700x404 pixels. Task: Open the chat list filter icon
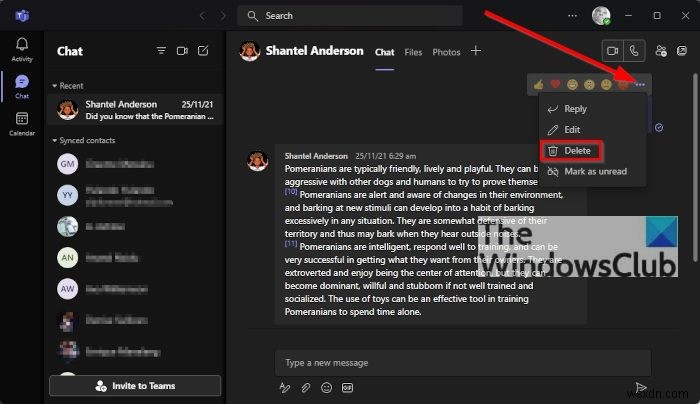[x=161, y=51]
